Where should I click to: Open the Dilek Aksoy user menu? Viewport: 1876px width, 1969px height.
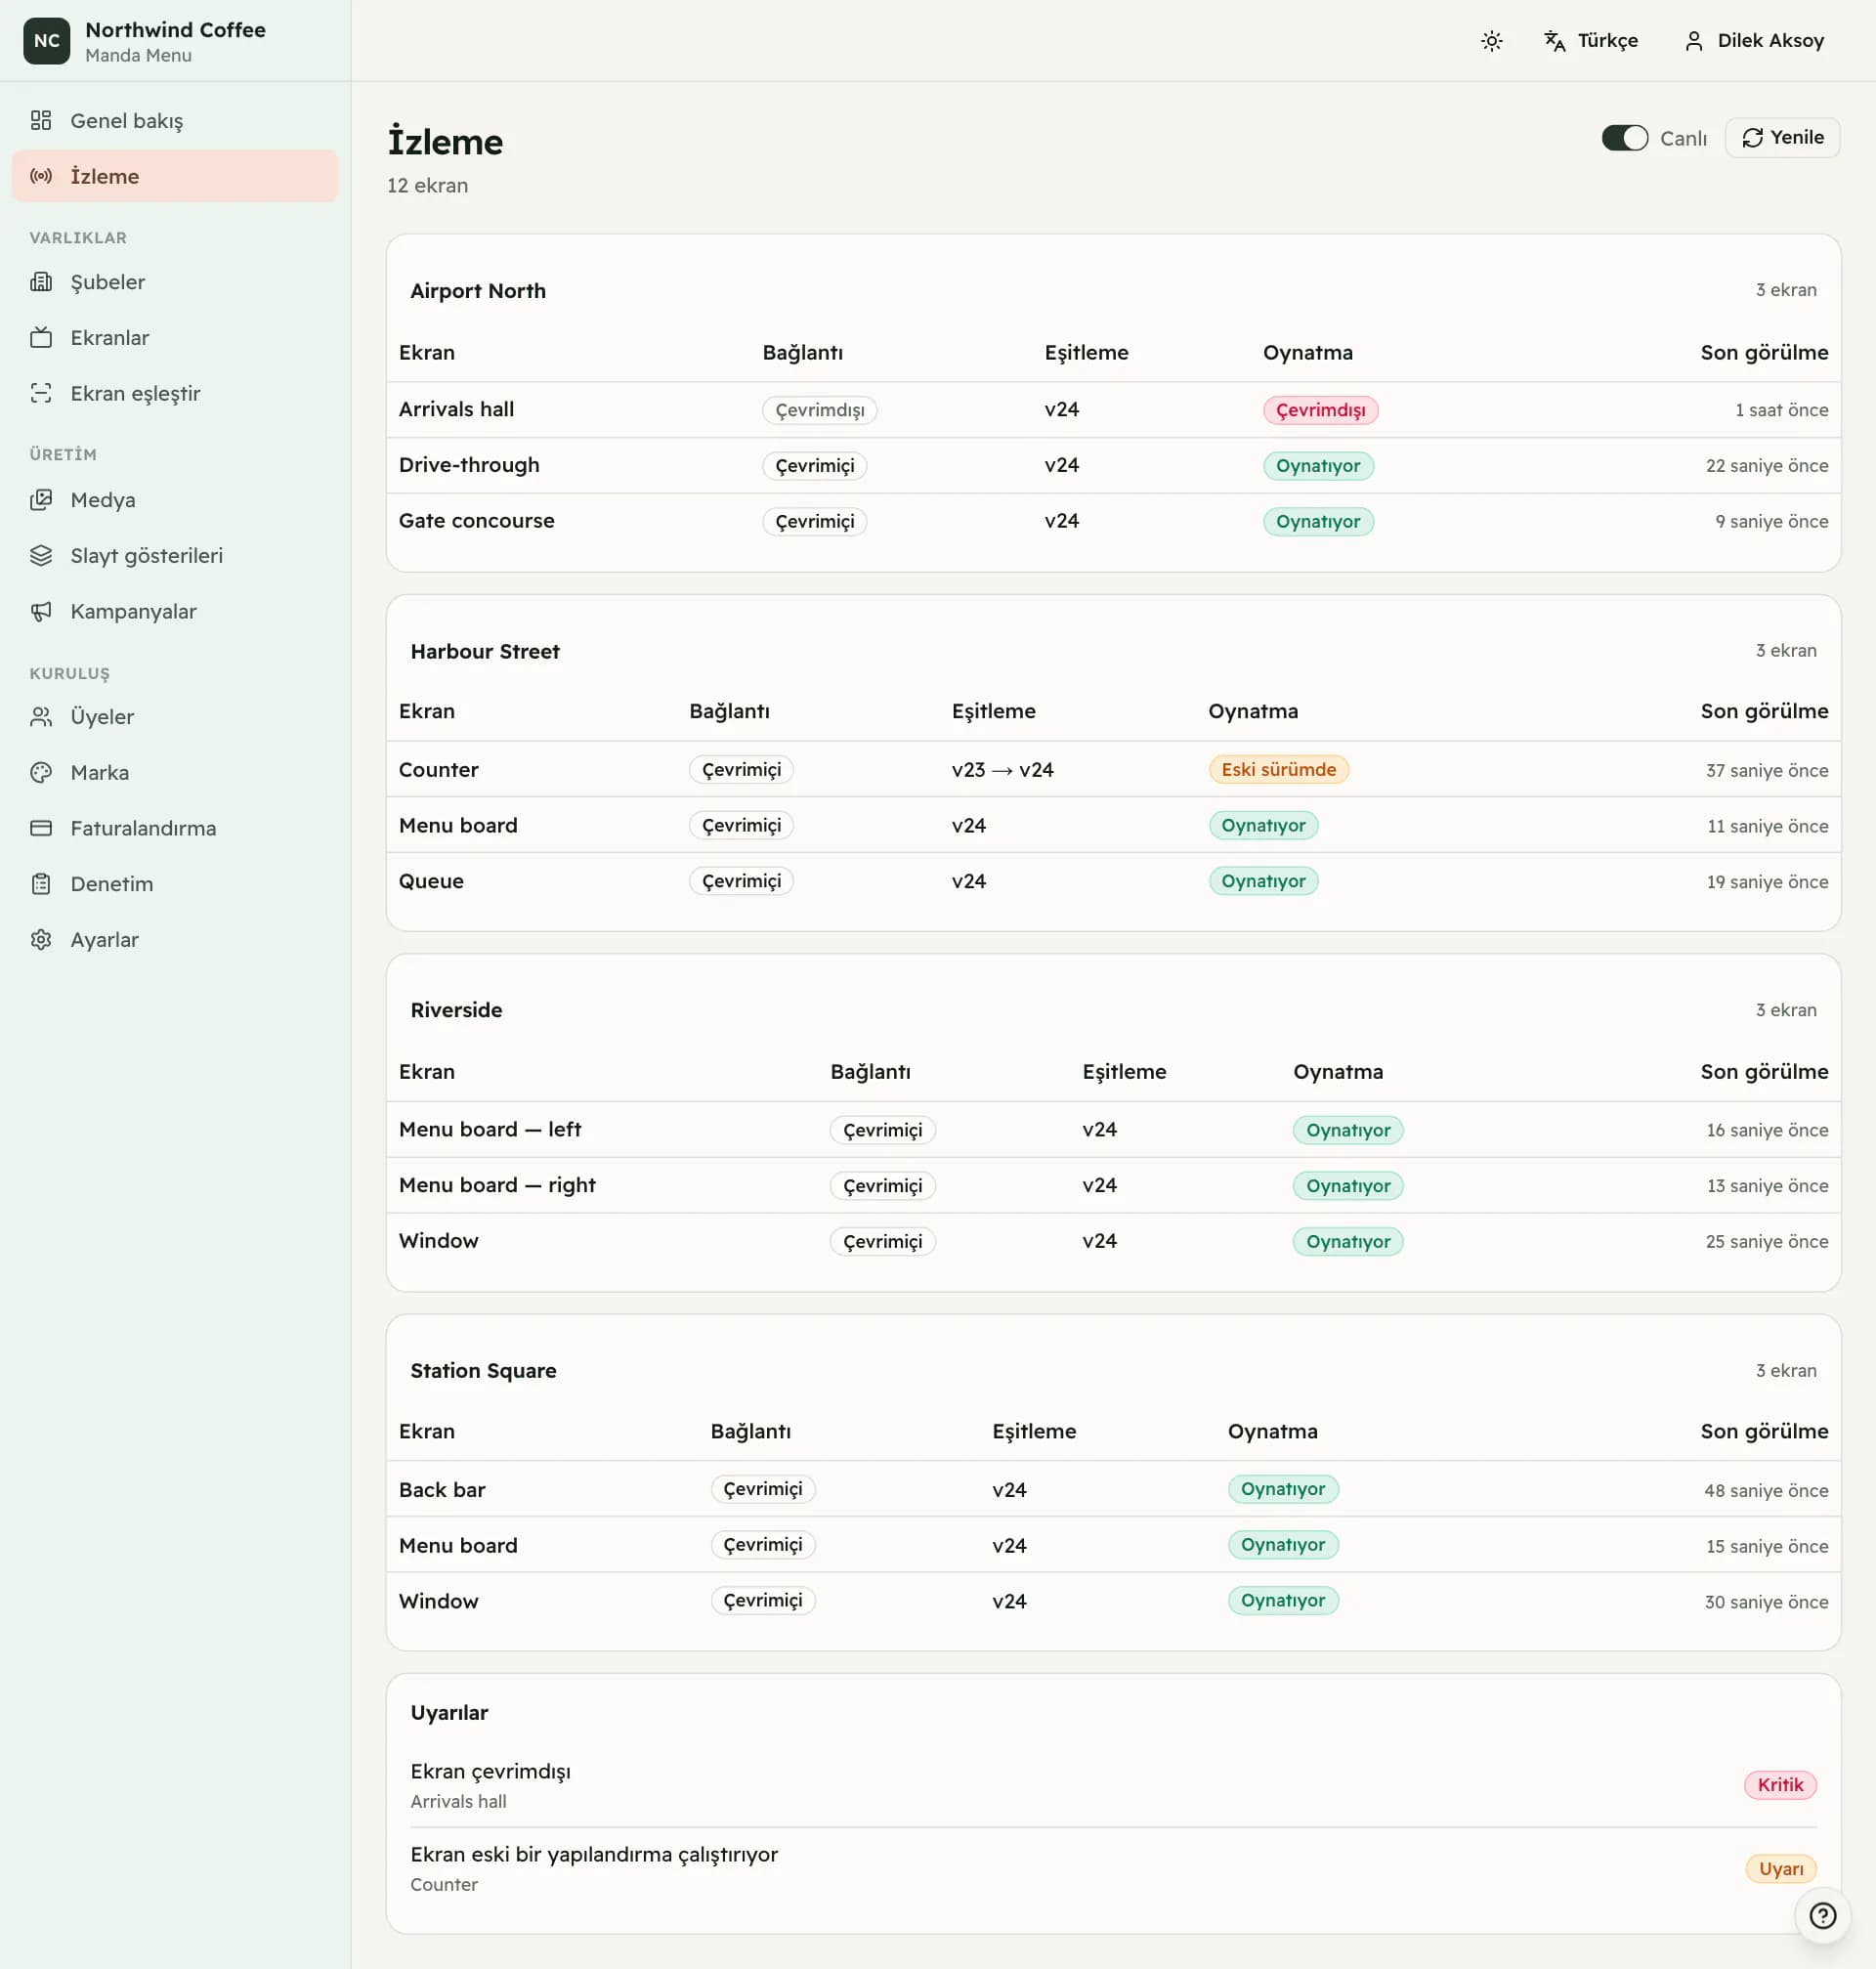click(x=1755, y=41)
